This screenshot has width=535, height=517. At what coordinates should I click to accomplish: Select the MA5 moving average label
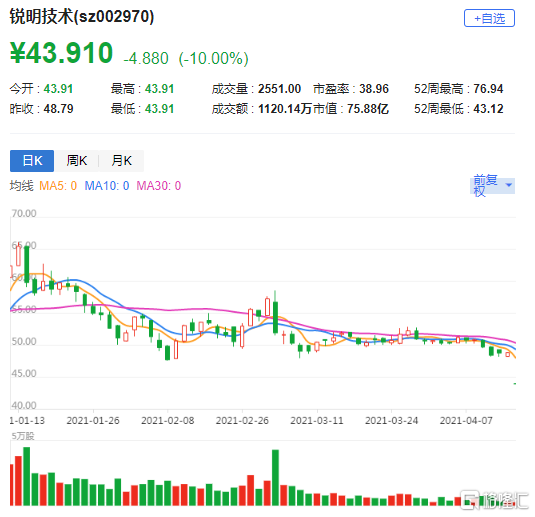point(58,186)
